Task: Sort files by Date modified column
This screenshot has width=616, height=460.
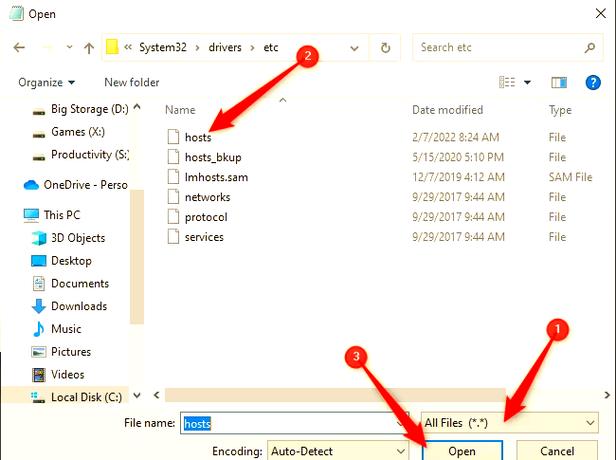Action: [x=447, y=110]
